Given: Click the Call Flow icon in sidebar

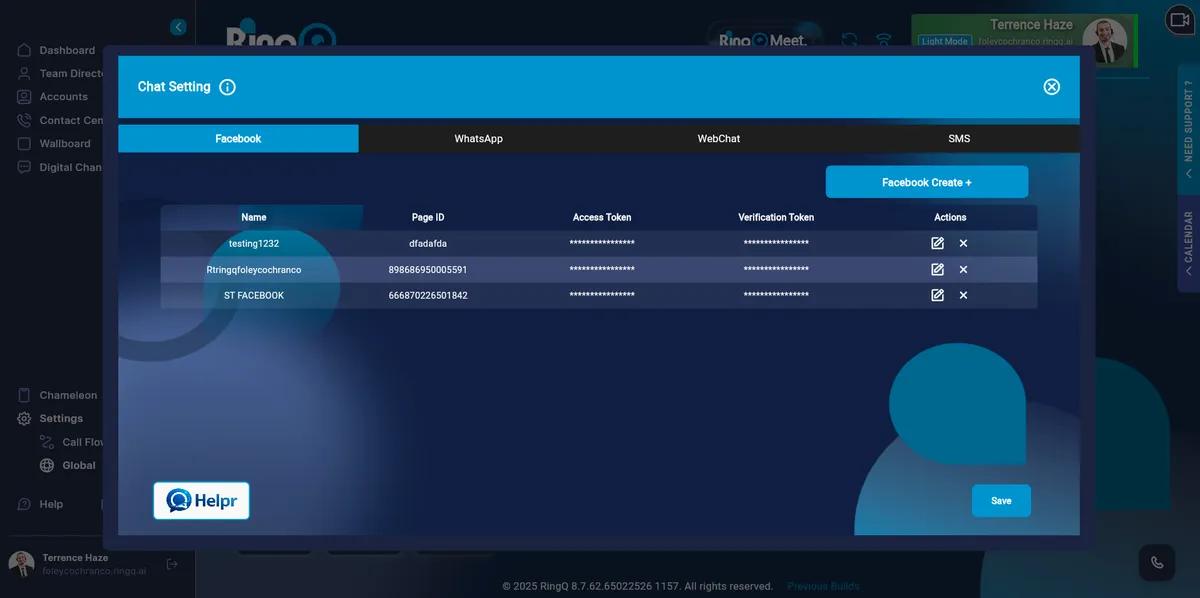Looking at the screenshot, I should pos(47,442).
